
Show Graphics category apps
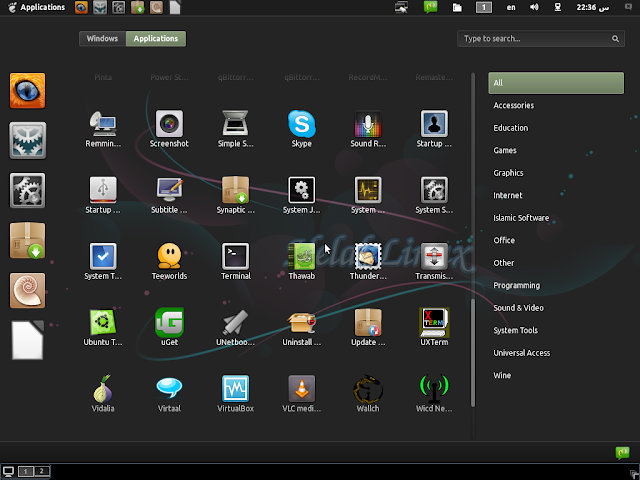point(508,173)
